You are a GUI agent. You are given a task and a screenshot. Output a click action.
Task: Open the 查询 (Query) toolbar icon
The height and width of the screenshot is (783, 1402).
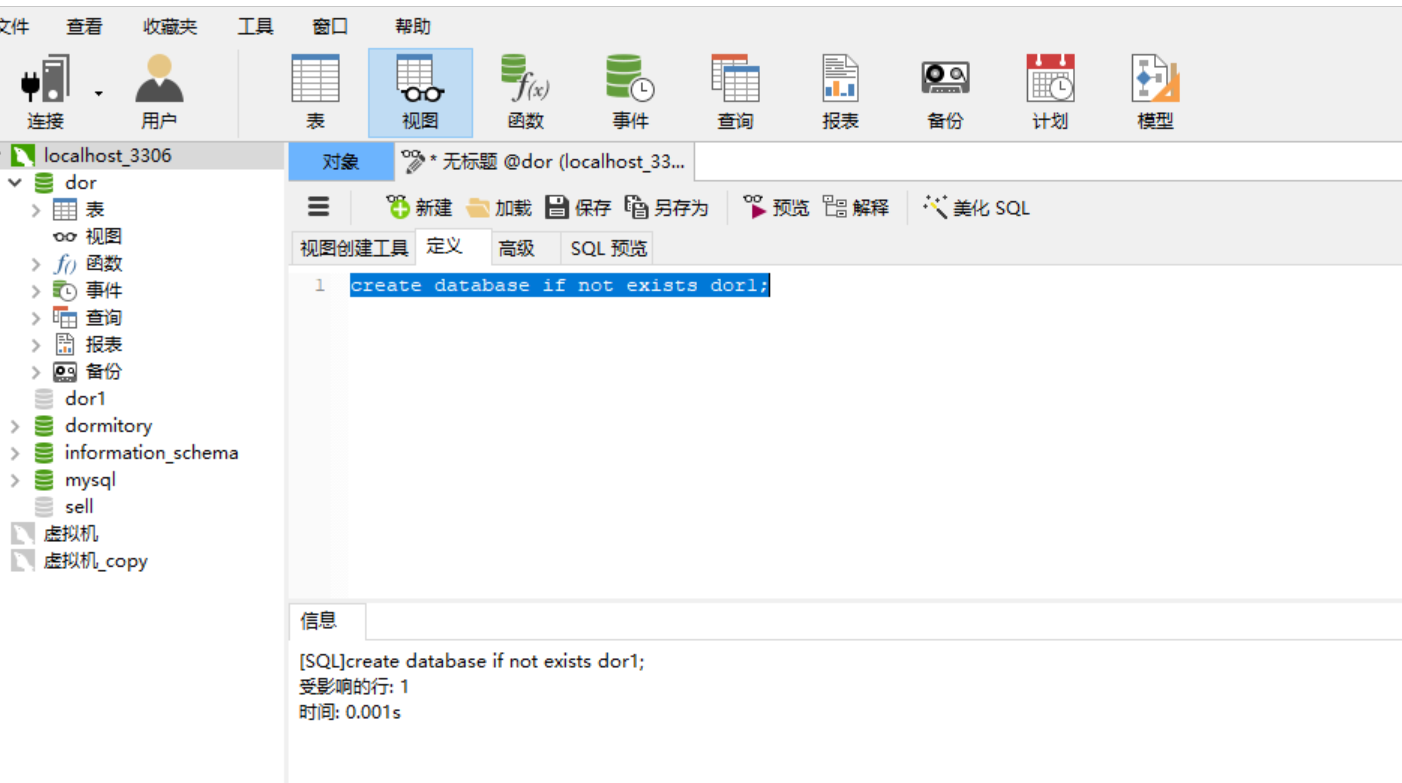pyautogui.click(x=736, y=91)
